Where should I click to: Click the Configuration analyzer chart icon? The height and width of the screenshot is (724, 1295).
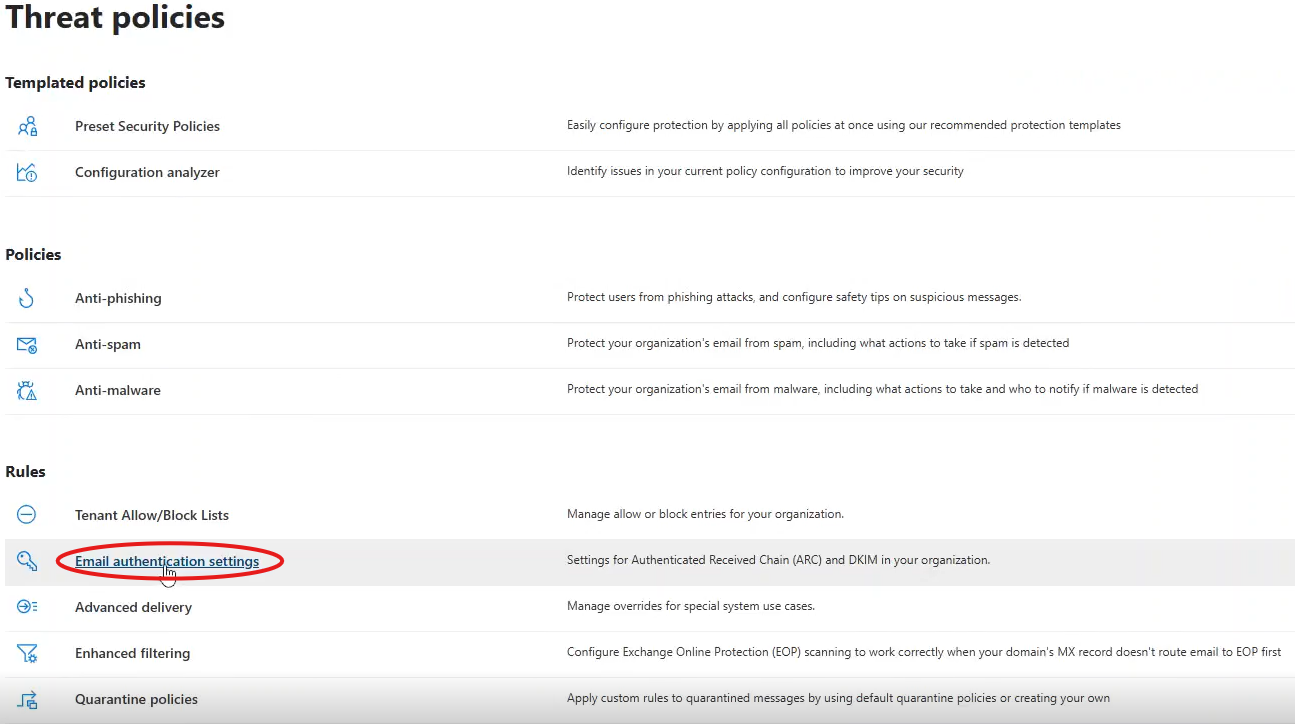[x=27, y=172]
